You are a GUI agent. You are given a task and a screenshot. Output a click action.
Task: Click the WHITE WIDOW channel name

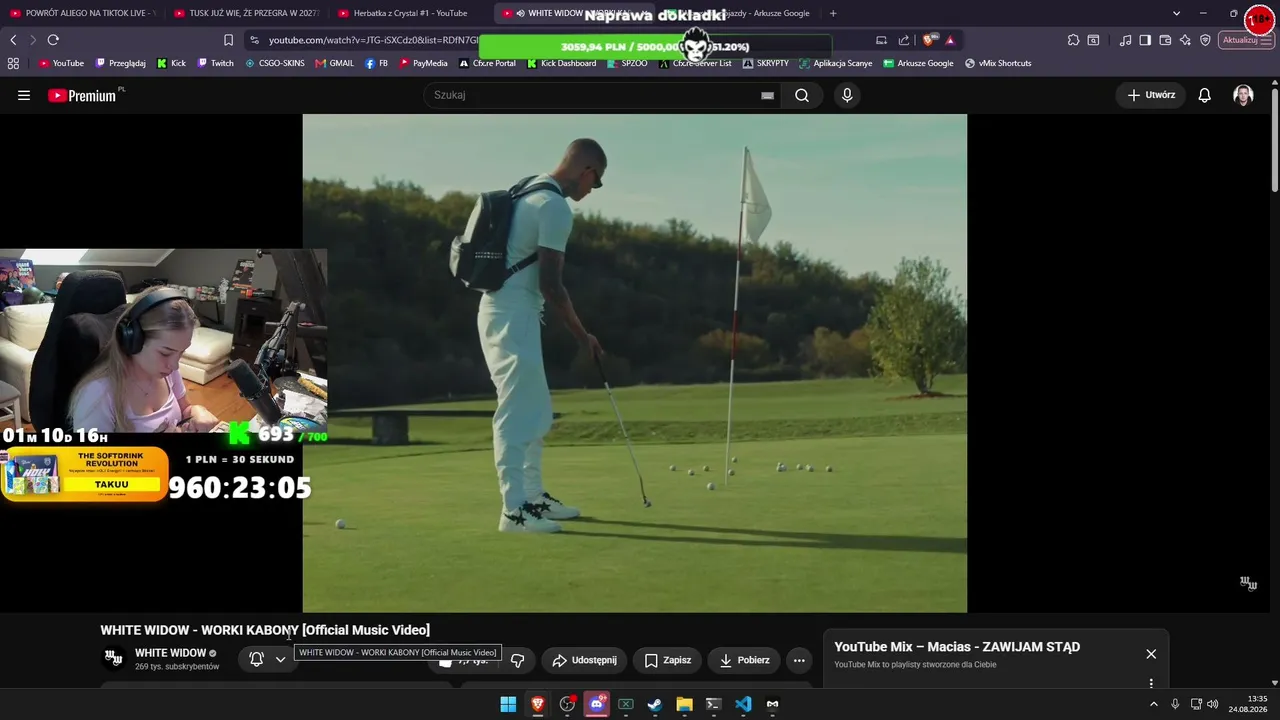170,653
